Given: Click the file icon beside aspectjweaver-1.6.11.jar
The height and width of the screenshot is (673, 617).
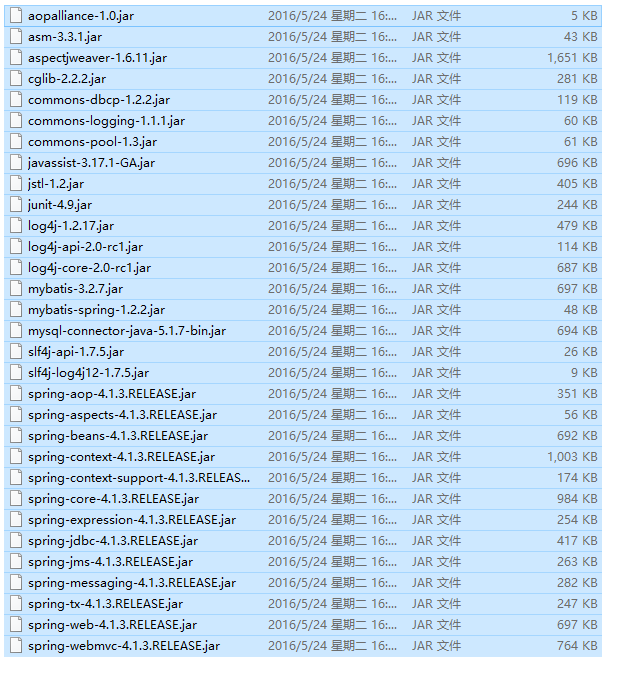Looking at the screenshot, I should (16, 58).
